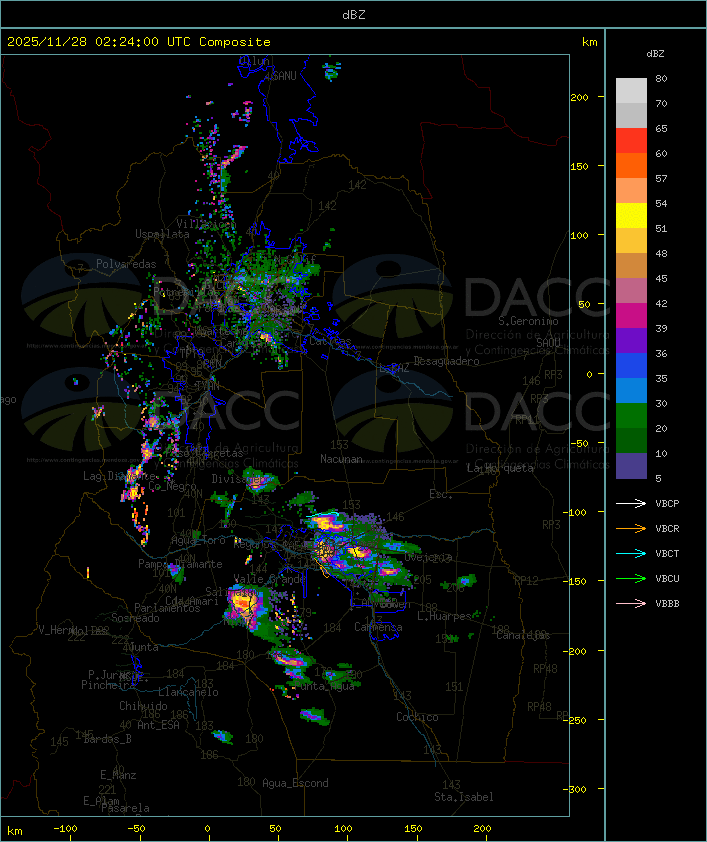
Task: Click the VBCT legend label
Action: [667, 554]
